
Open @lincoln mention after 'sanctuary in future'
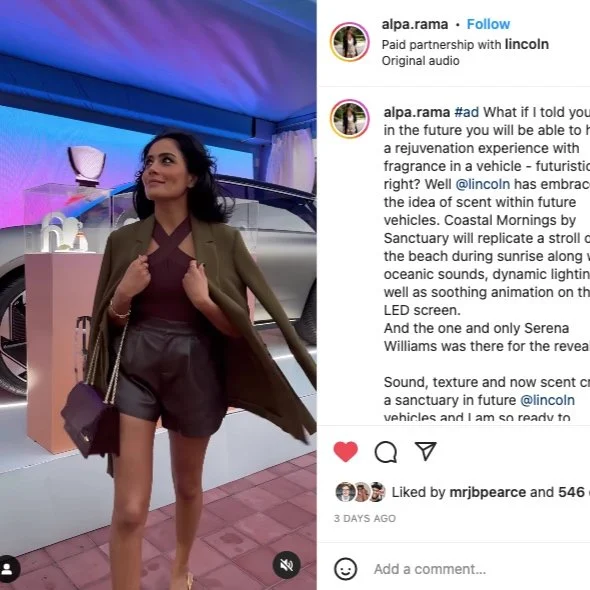click(x=547, y=400)
